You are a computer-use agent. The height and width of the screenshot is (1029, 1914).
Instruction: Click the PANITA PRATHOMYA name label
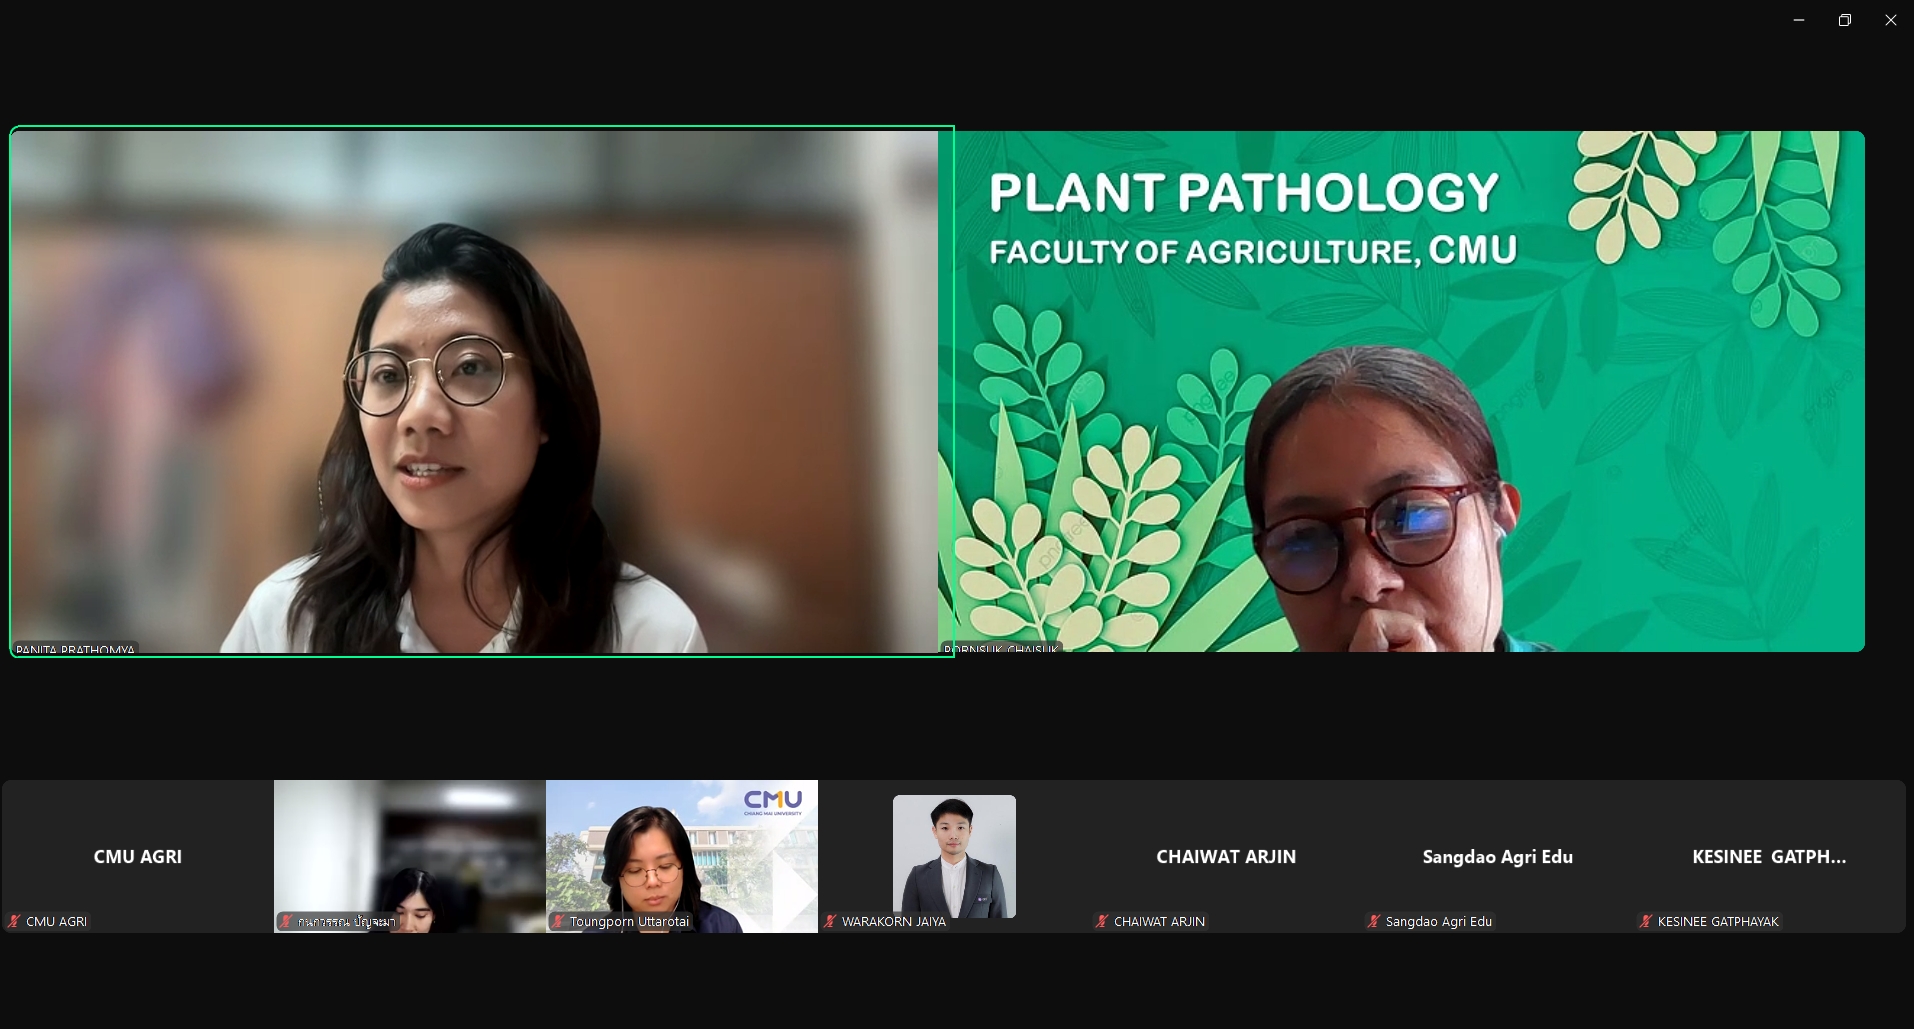point(75,649)
